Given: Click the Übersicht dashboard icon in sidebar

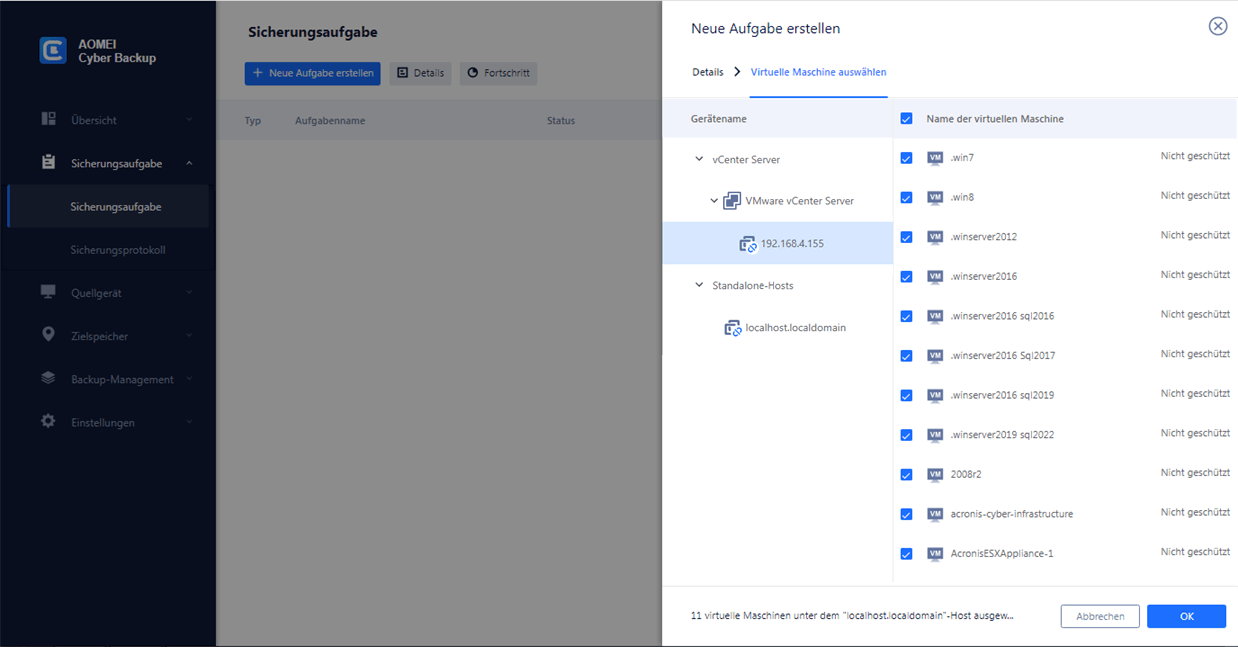Looking at the screenshot, I should point(48,119).
